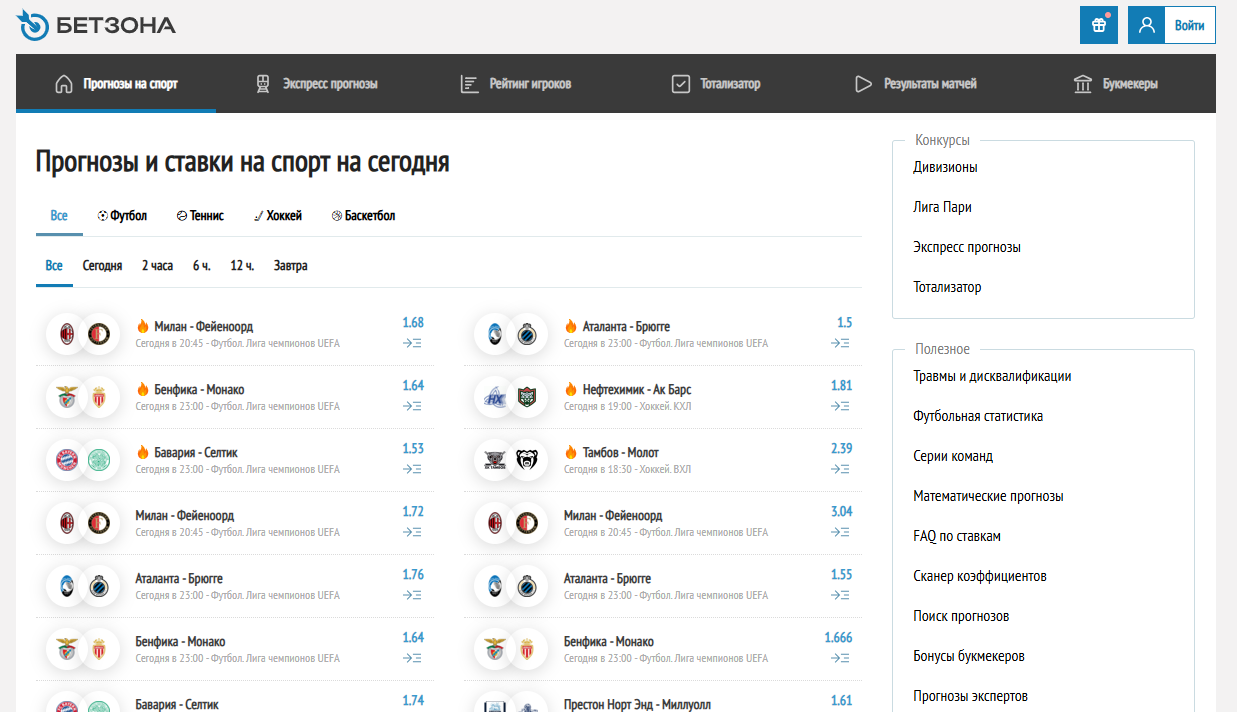
Task: Open the Экспресс прогнозы navigation tab
Action: coord(317,84)
